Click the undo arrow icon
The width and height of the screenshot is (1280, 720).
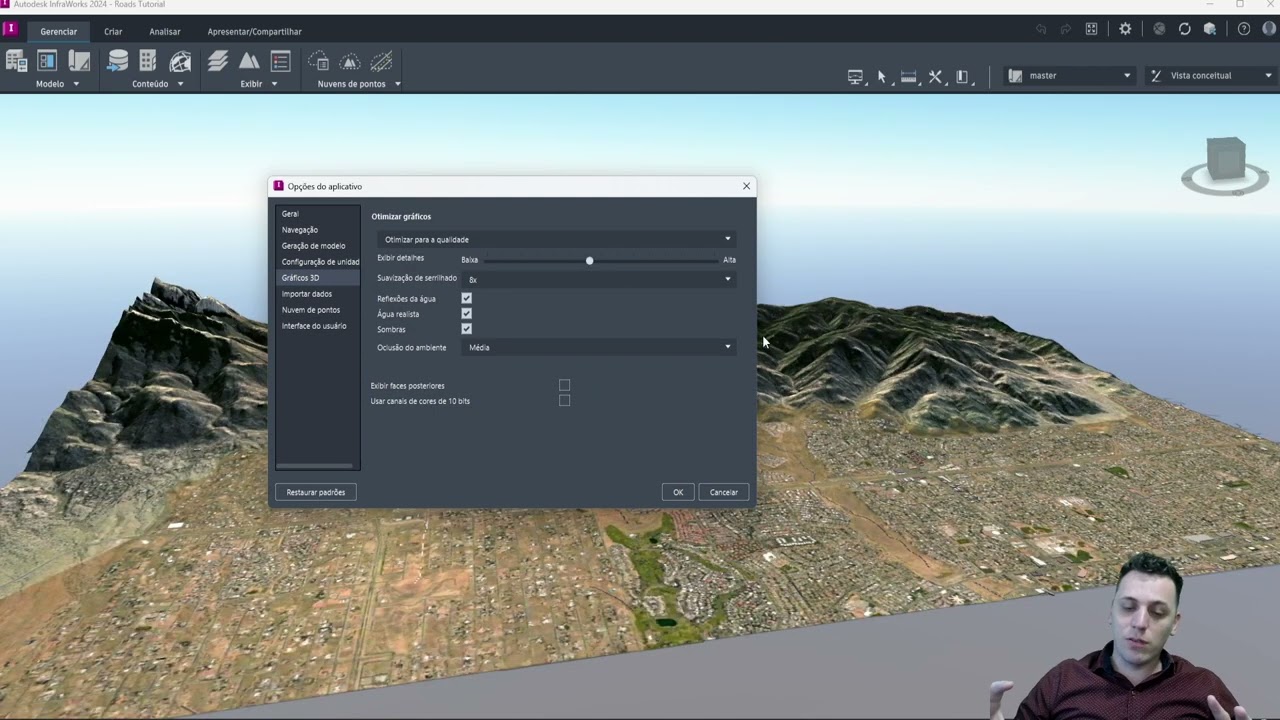point(1041,29)
